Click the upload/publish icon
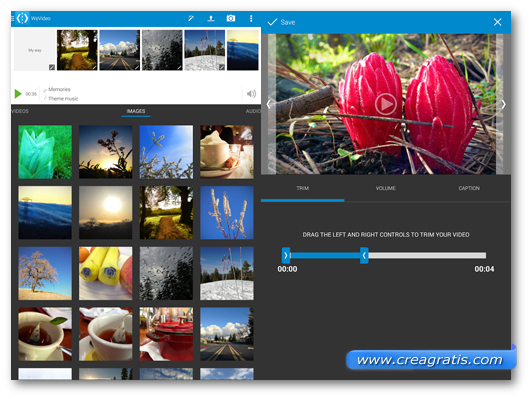The image size is (530, 399). (x=211, y=18)
